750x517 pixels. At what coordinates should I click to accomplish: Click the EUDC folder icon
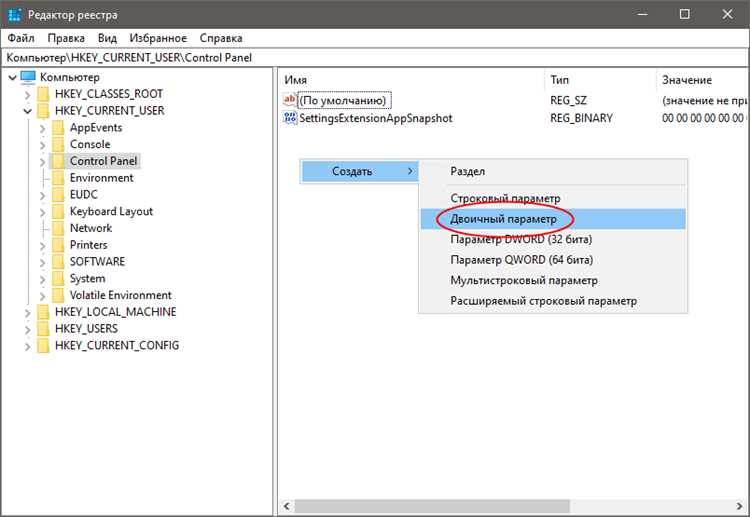58,195
